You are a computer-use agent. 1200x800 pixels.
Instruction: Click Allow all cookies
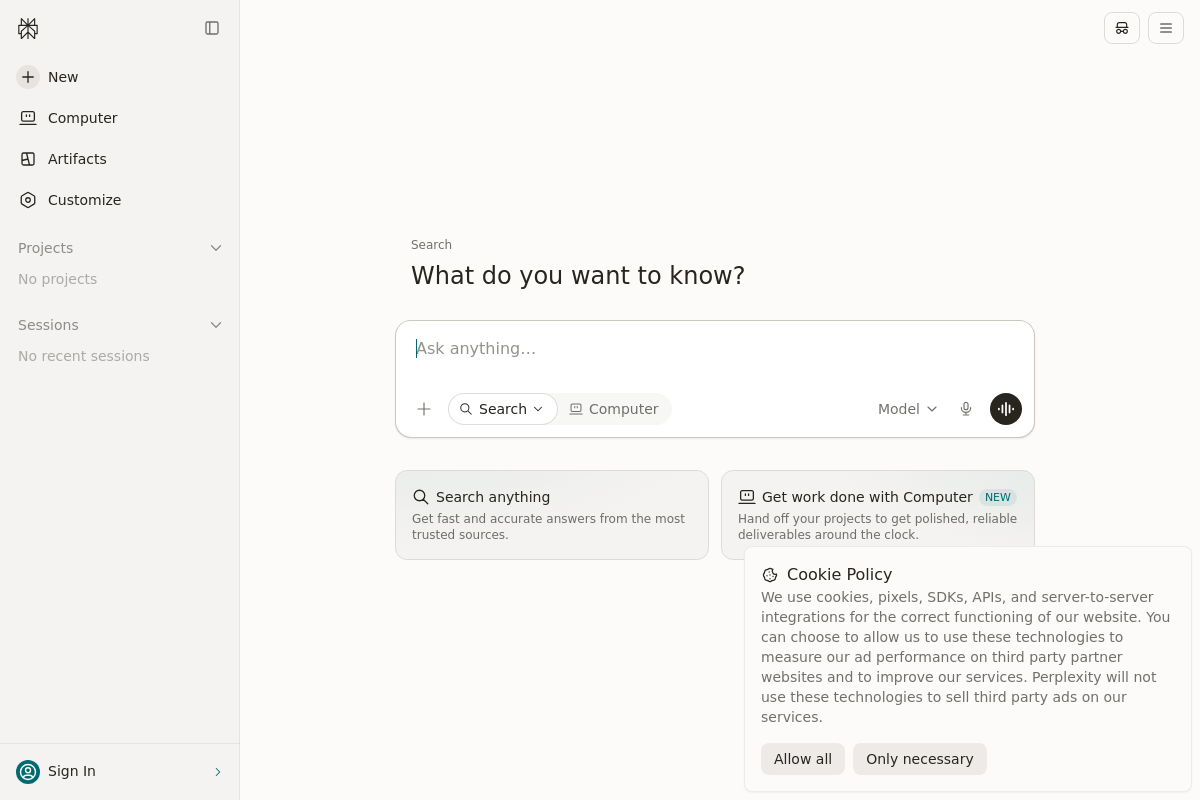coord(803,759)
